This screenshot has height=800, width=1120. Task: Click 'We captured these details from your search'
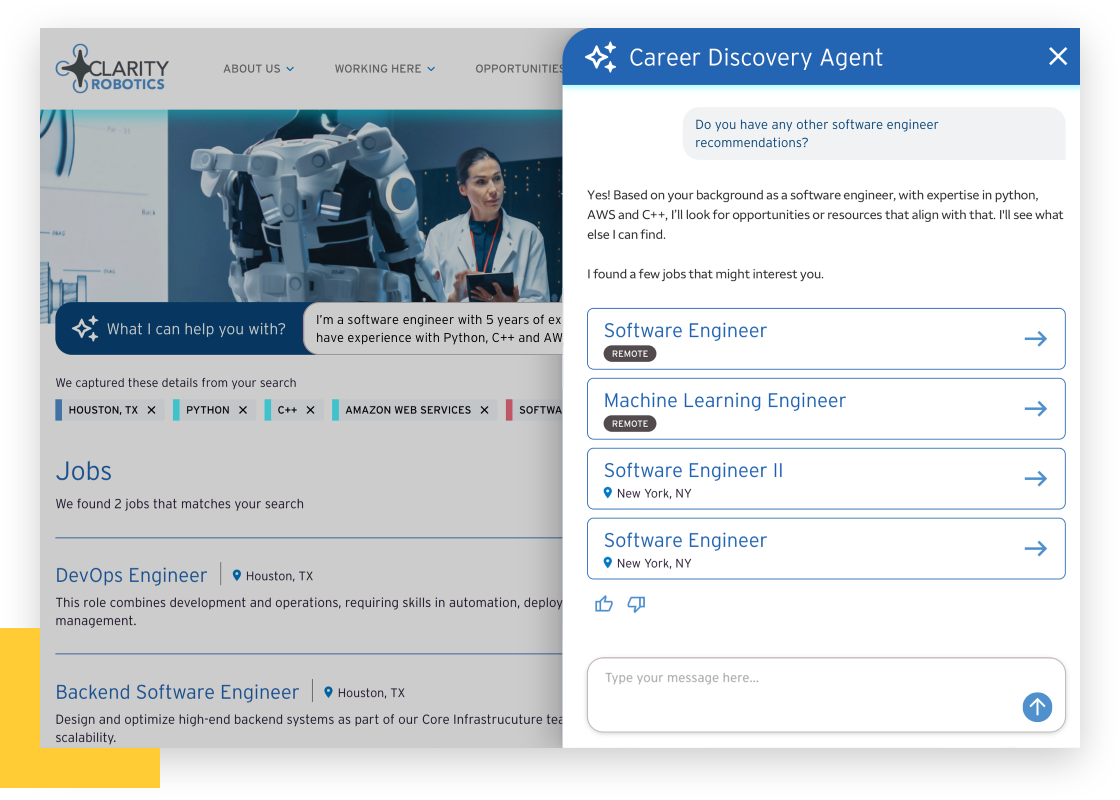click(x=176, y=383)
